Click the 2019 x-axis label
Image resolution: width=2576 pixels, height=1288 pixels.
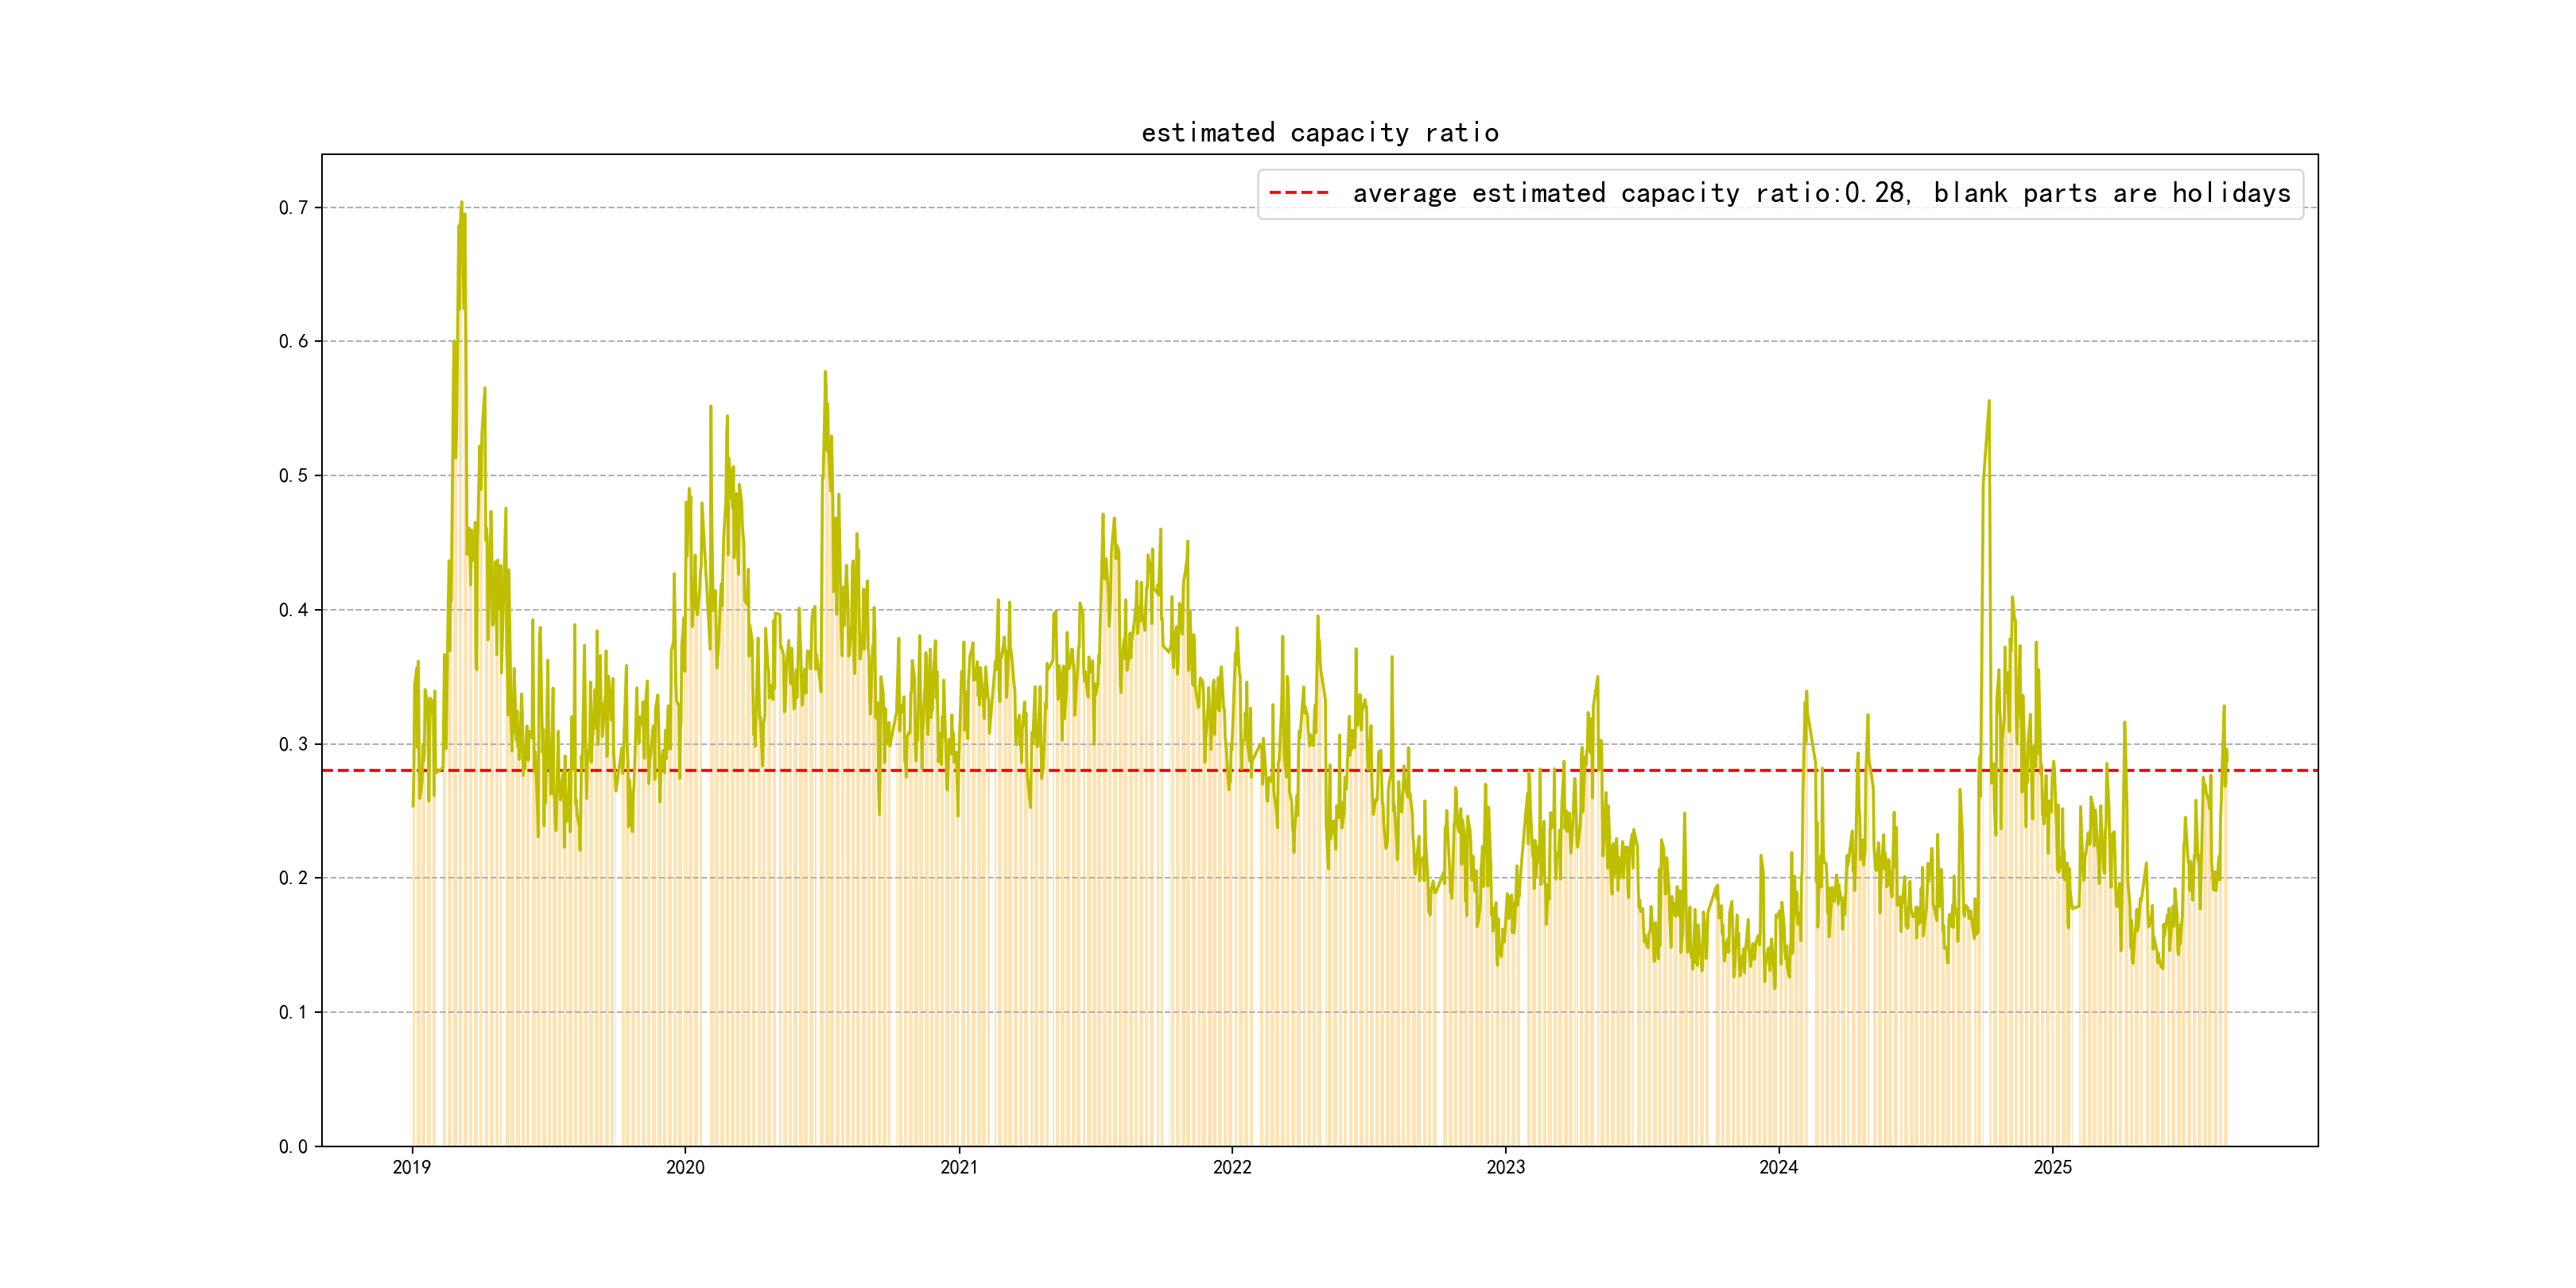[x=412, y=1167]
